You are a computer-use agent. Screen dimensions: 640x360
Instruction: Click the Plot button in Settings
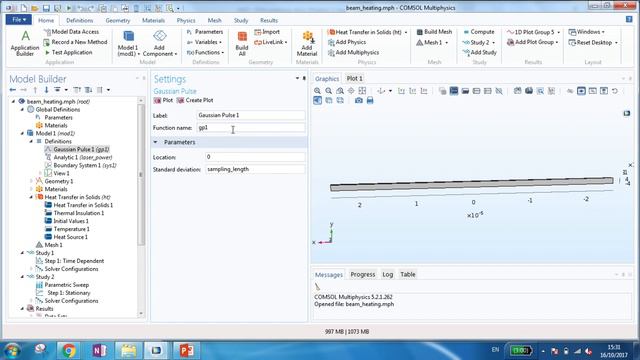click(x=163, y=100)
